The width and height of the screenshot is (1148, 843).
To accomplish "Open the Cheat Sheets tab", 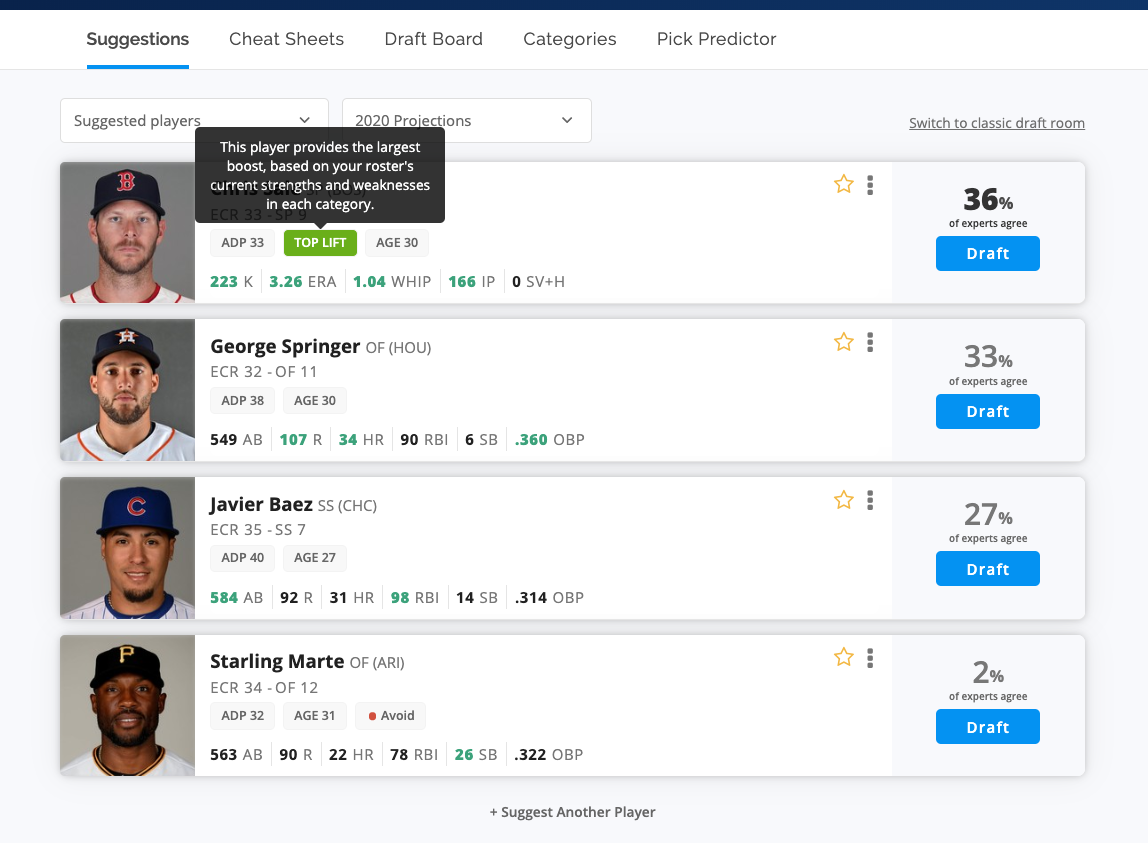I will click(x=286, y=39).
